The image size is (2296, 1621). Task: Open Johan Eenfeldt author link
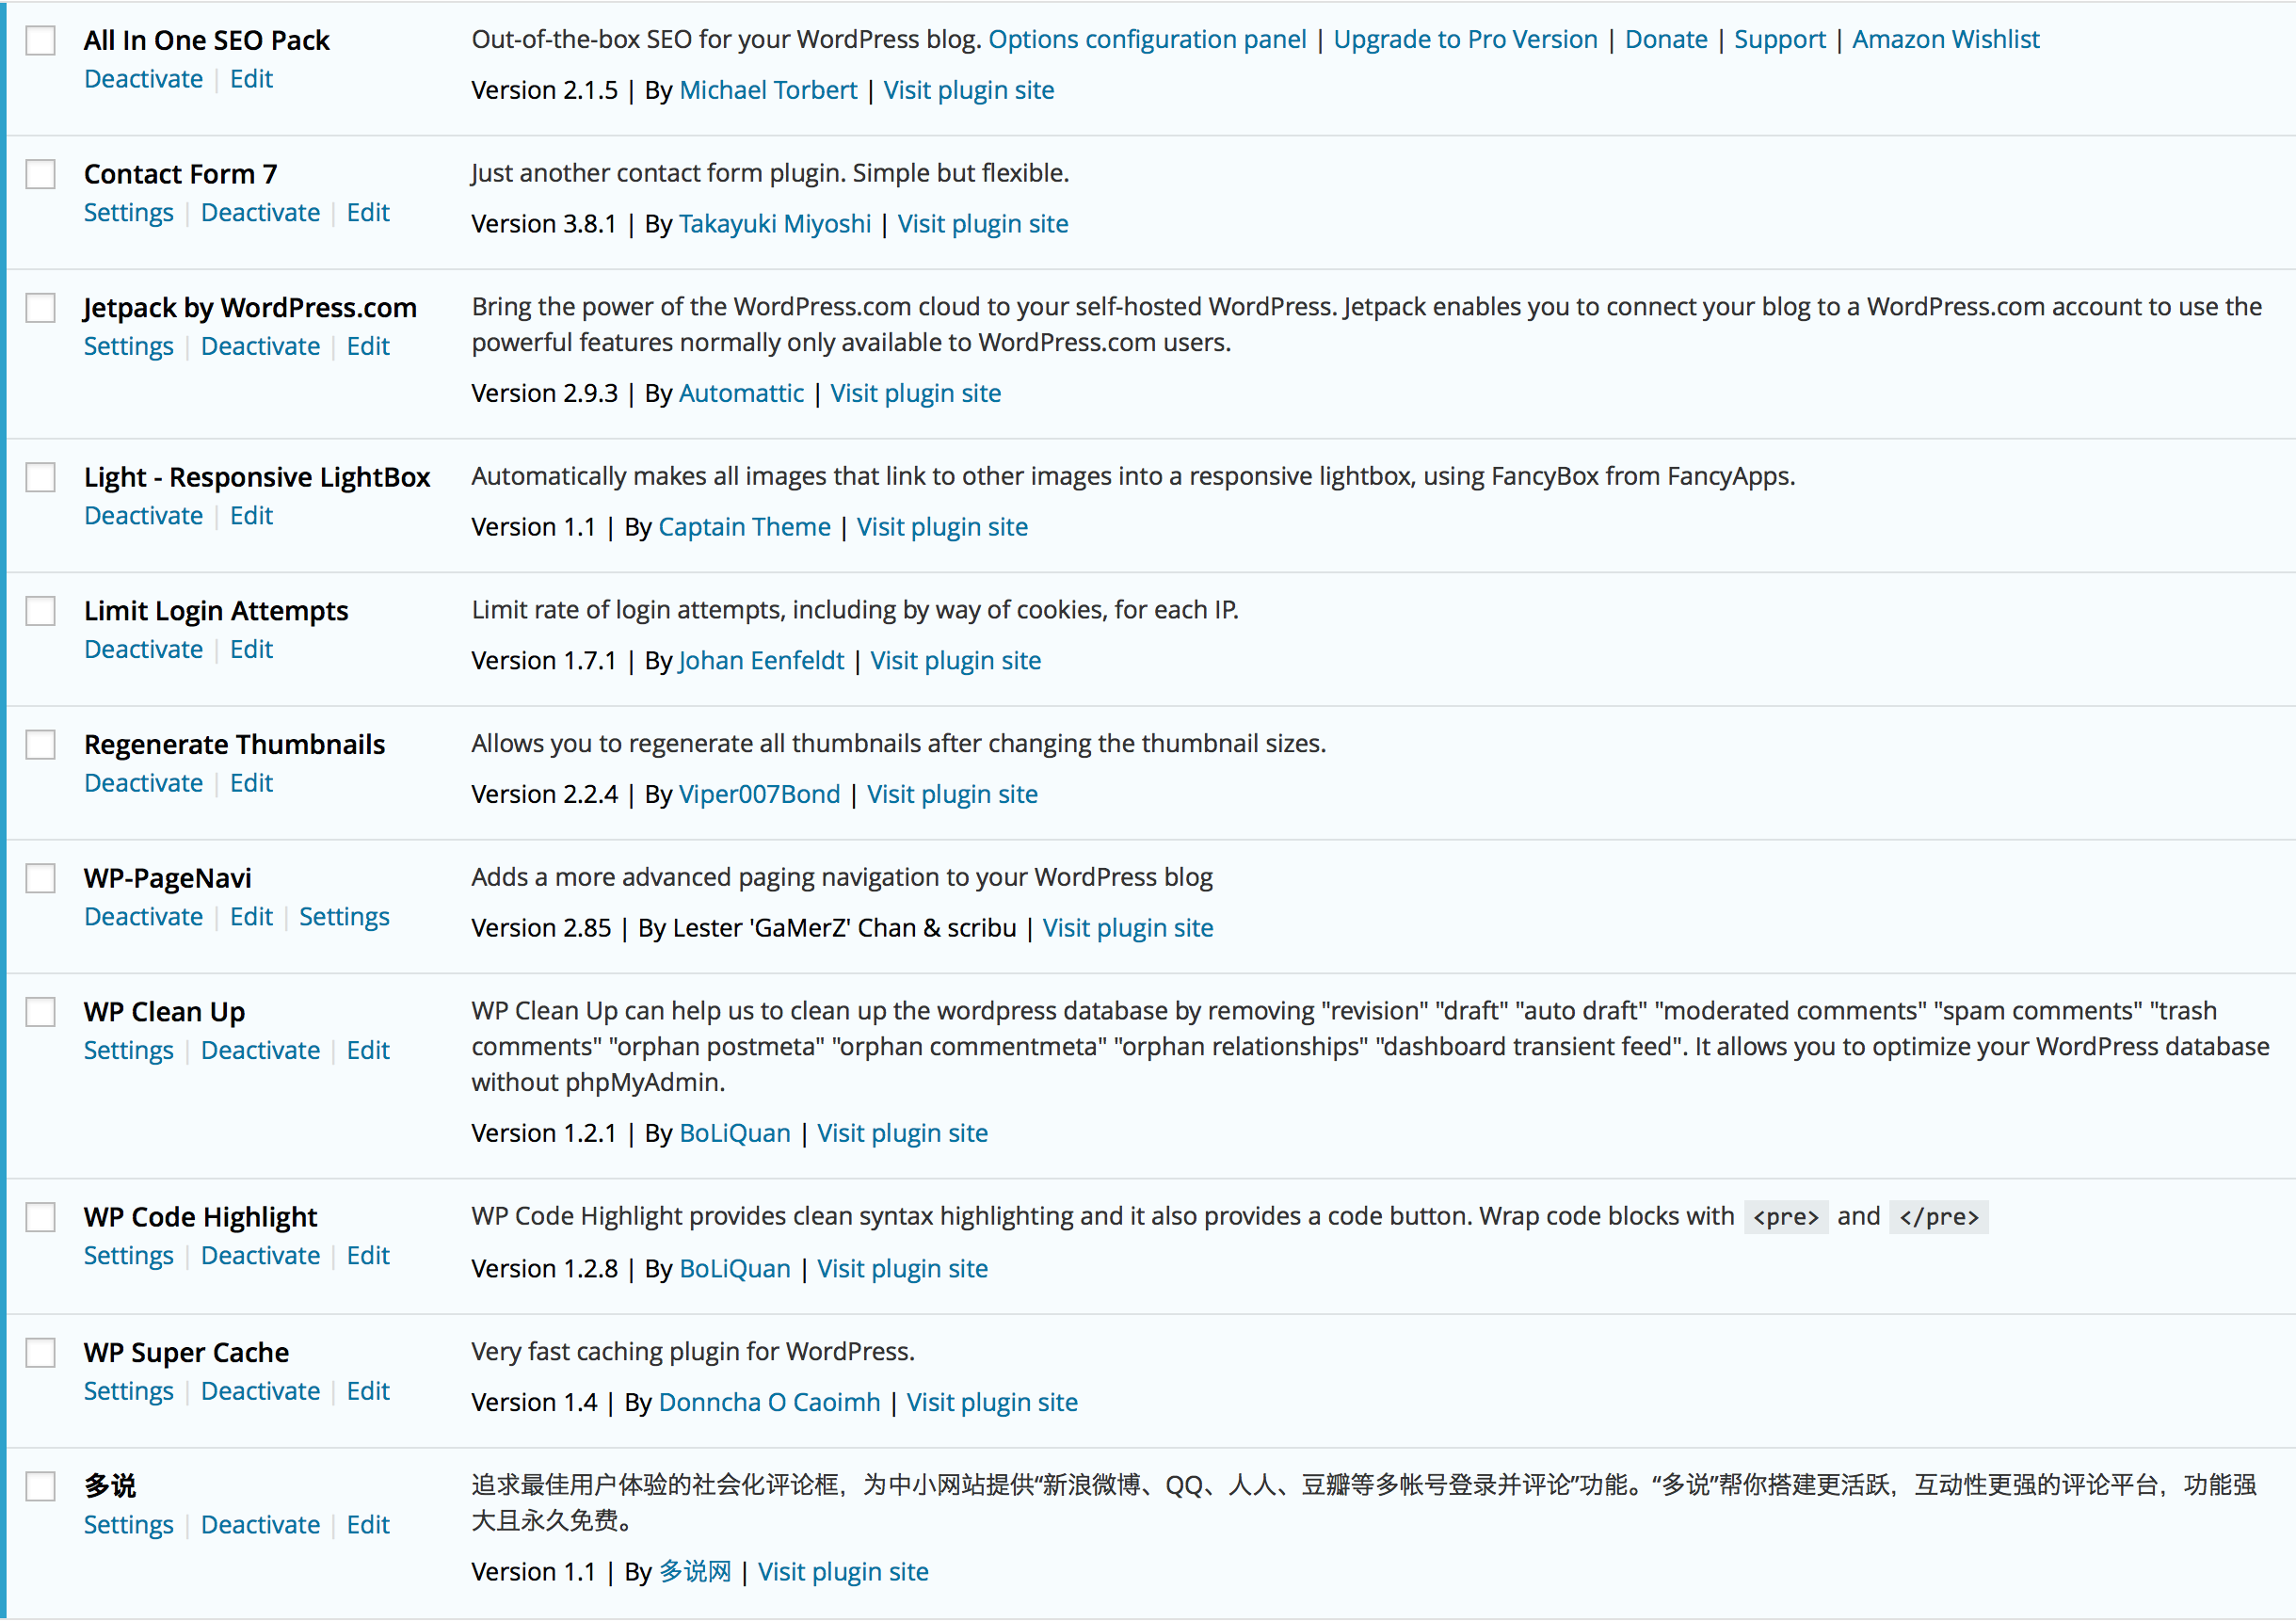pos(761,661)
